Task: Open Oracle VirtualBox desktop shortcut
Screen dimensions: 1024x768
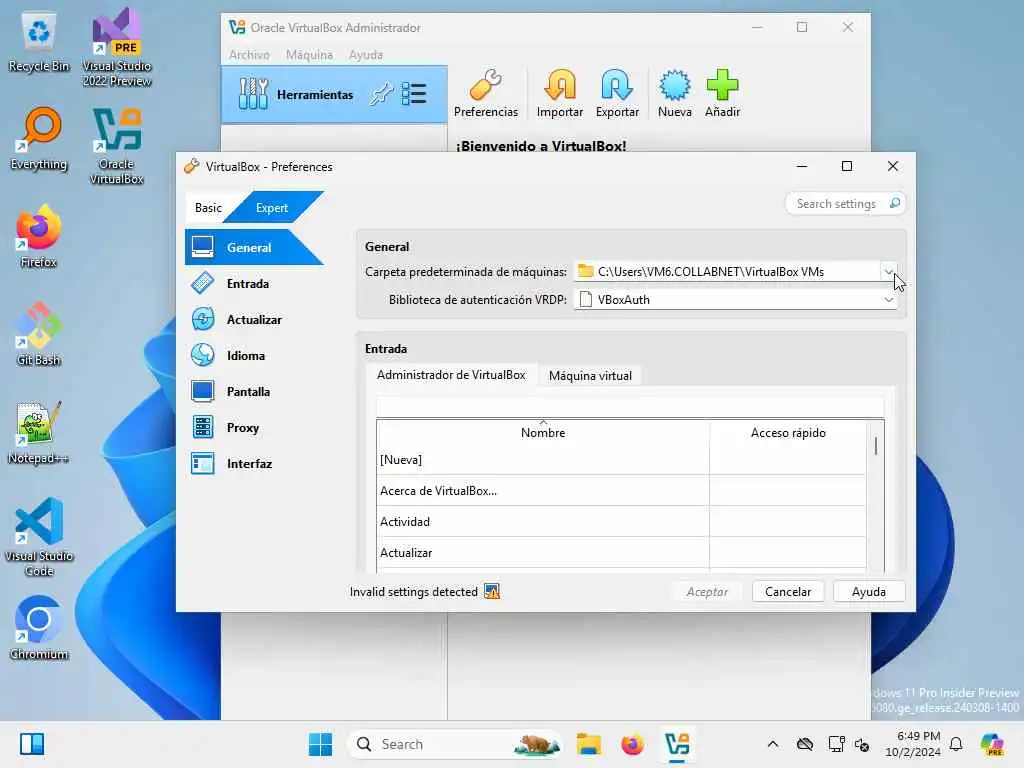Action: tap(116, 146)
